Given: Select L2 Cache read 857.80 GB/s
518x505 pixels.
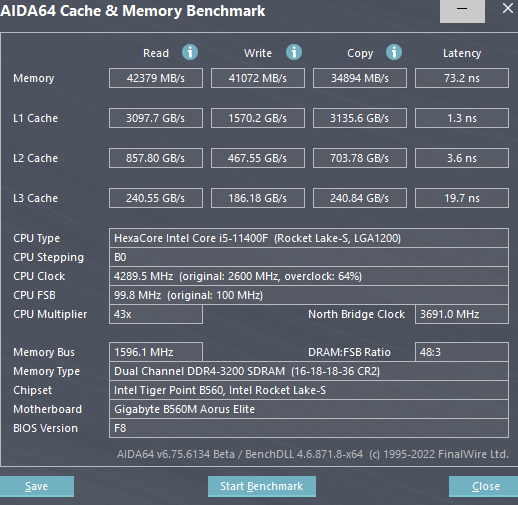Looking at the screenshot, I should click(156, 158).
